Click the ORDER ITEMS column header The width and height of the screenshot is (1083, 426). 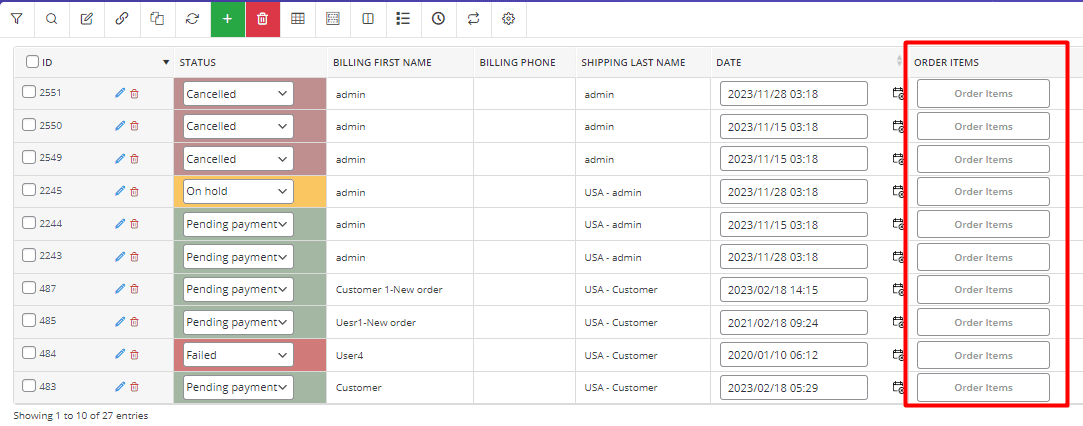[946, 62]
